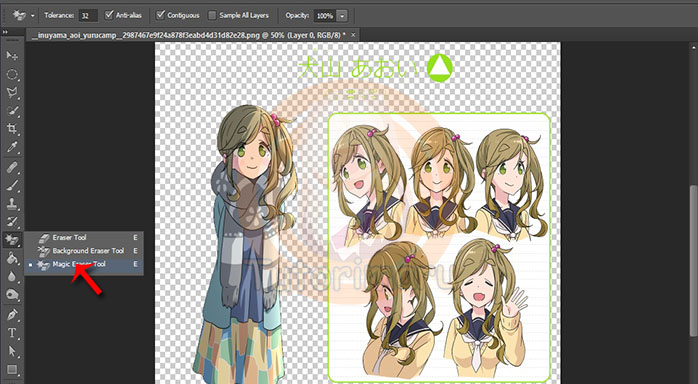Screen dimensions: 698x384
Task: Toggle the Contiguous checkbox
Action: point(160,15)
